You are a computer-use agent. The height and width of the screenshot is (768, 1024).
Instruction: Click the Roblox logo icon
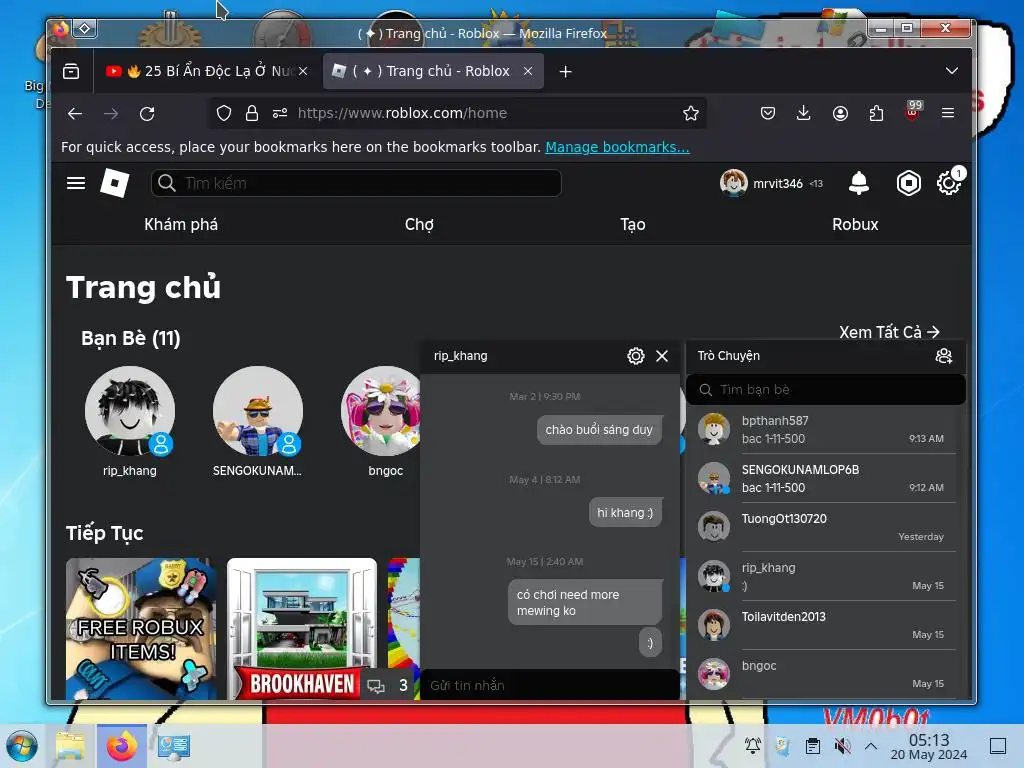click(114, 183)
